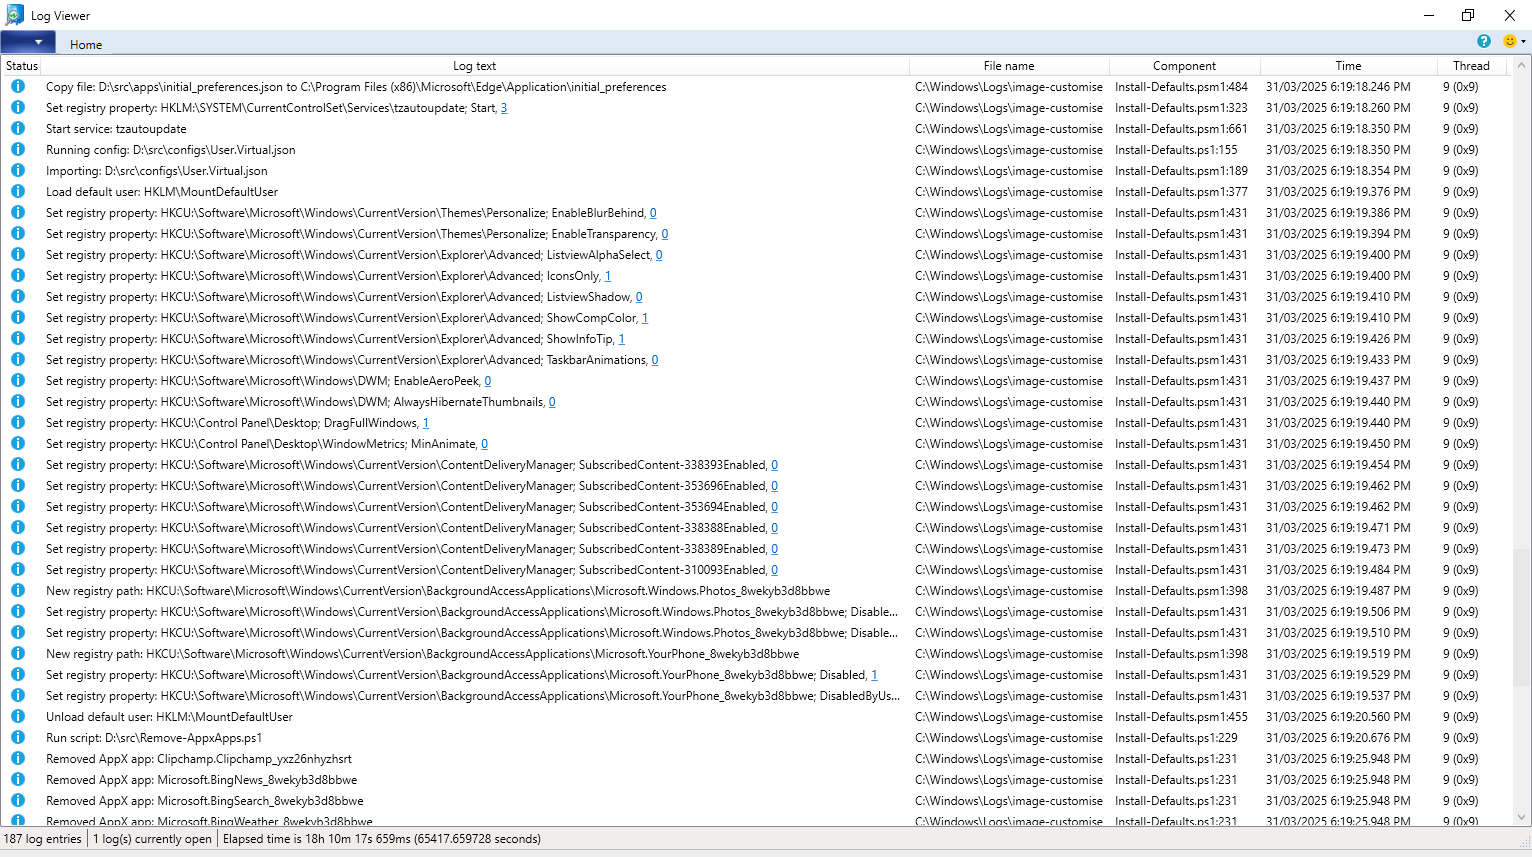Click the info icon for EnableTransparency row

click(18, 234)
